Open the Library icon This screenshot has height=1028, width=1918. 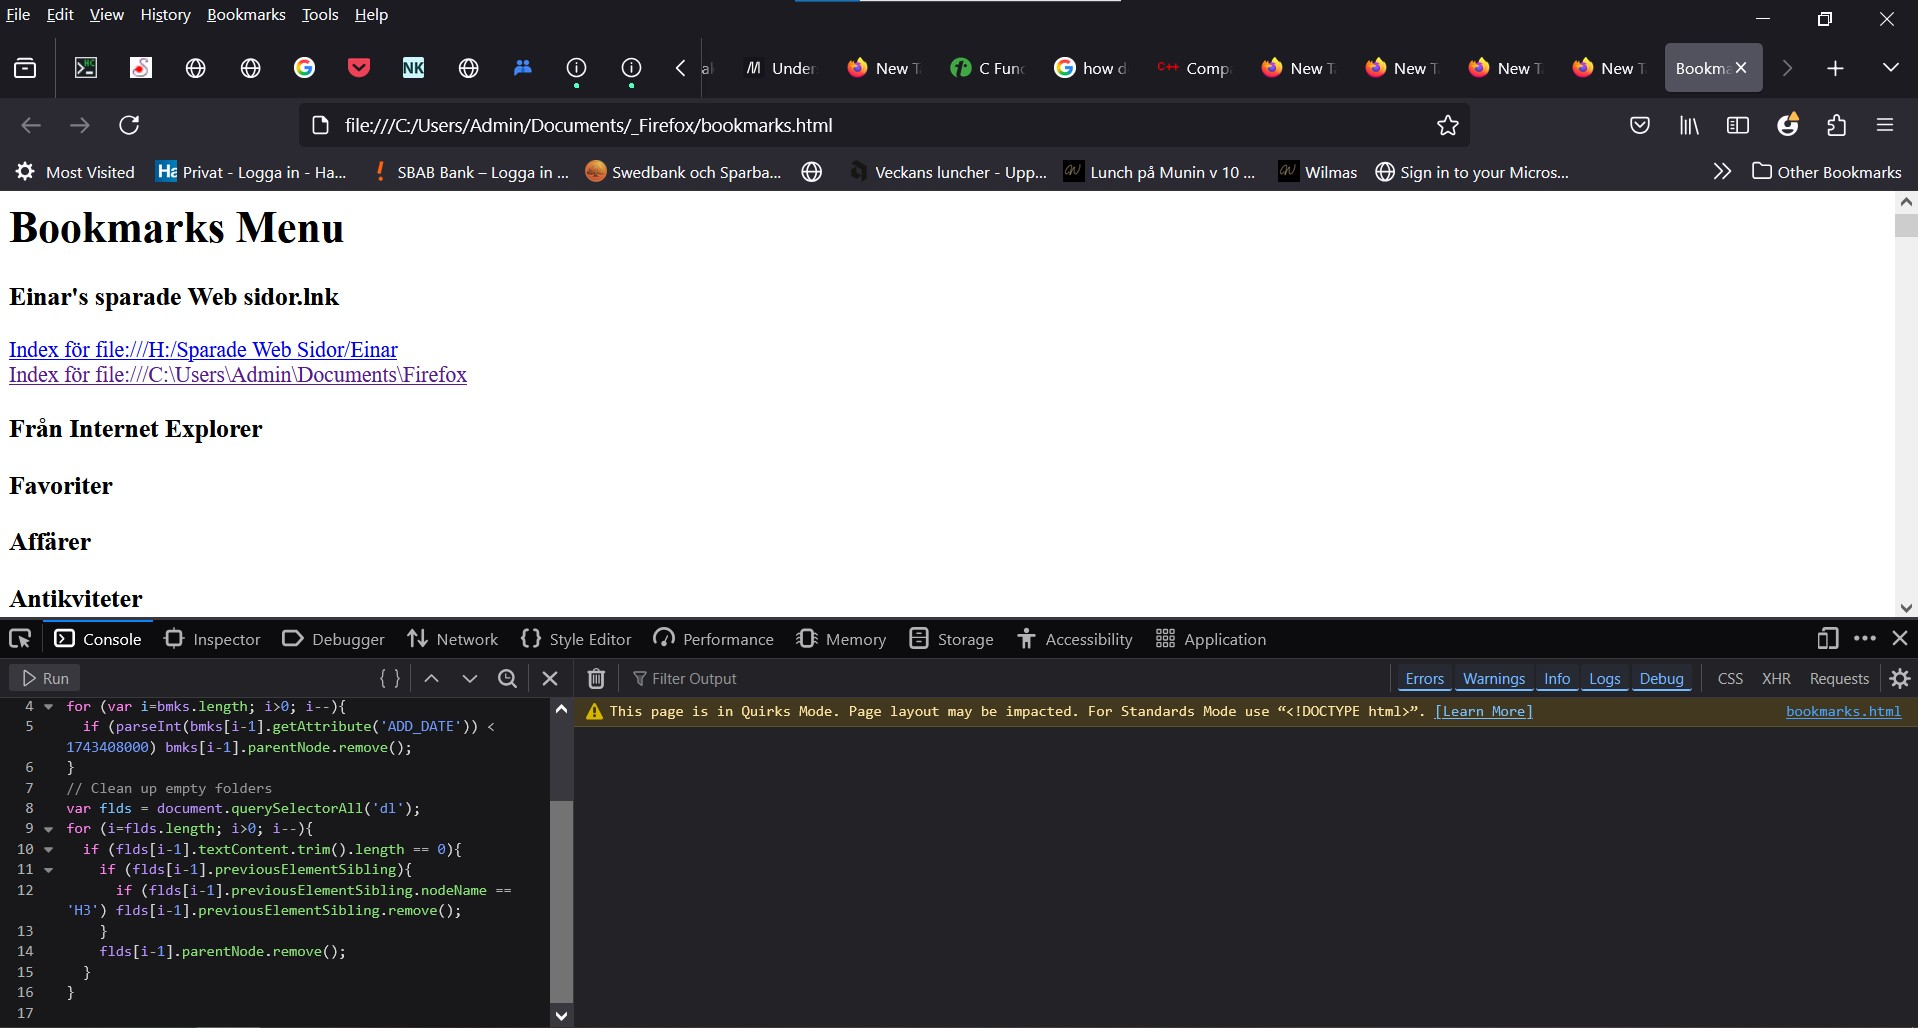(x=1689, y=125)
